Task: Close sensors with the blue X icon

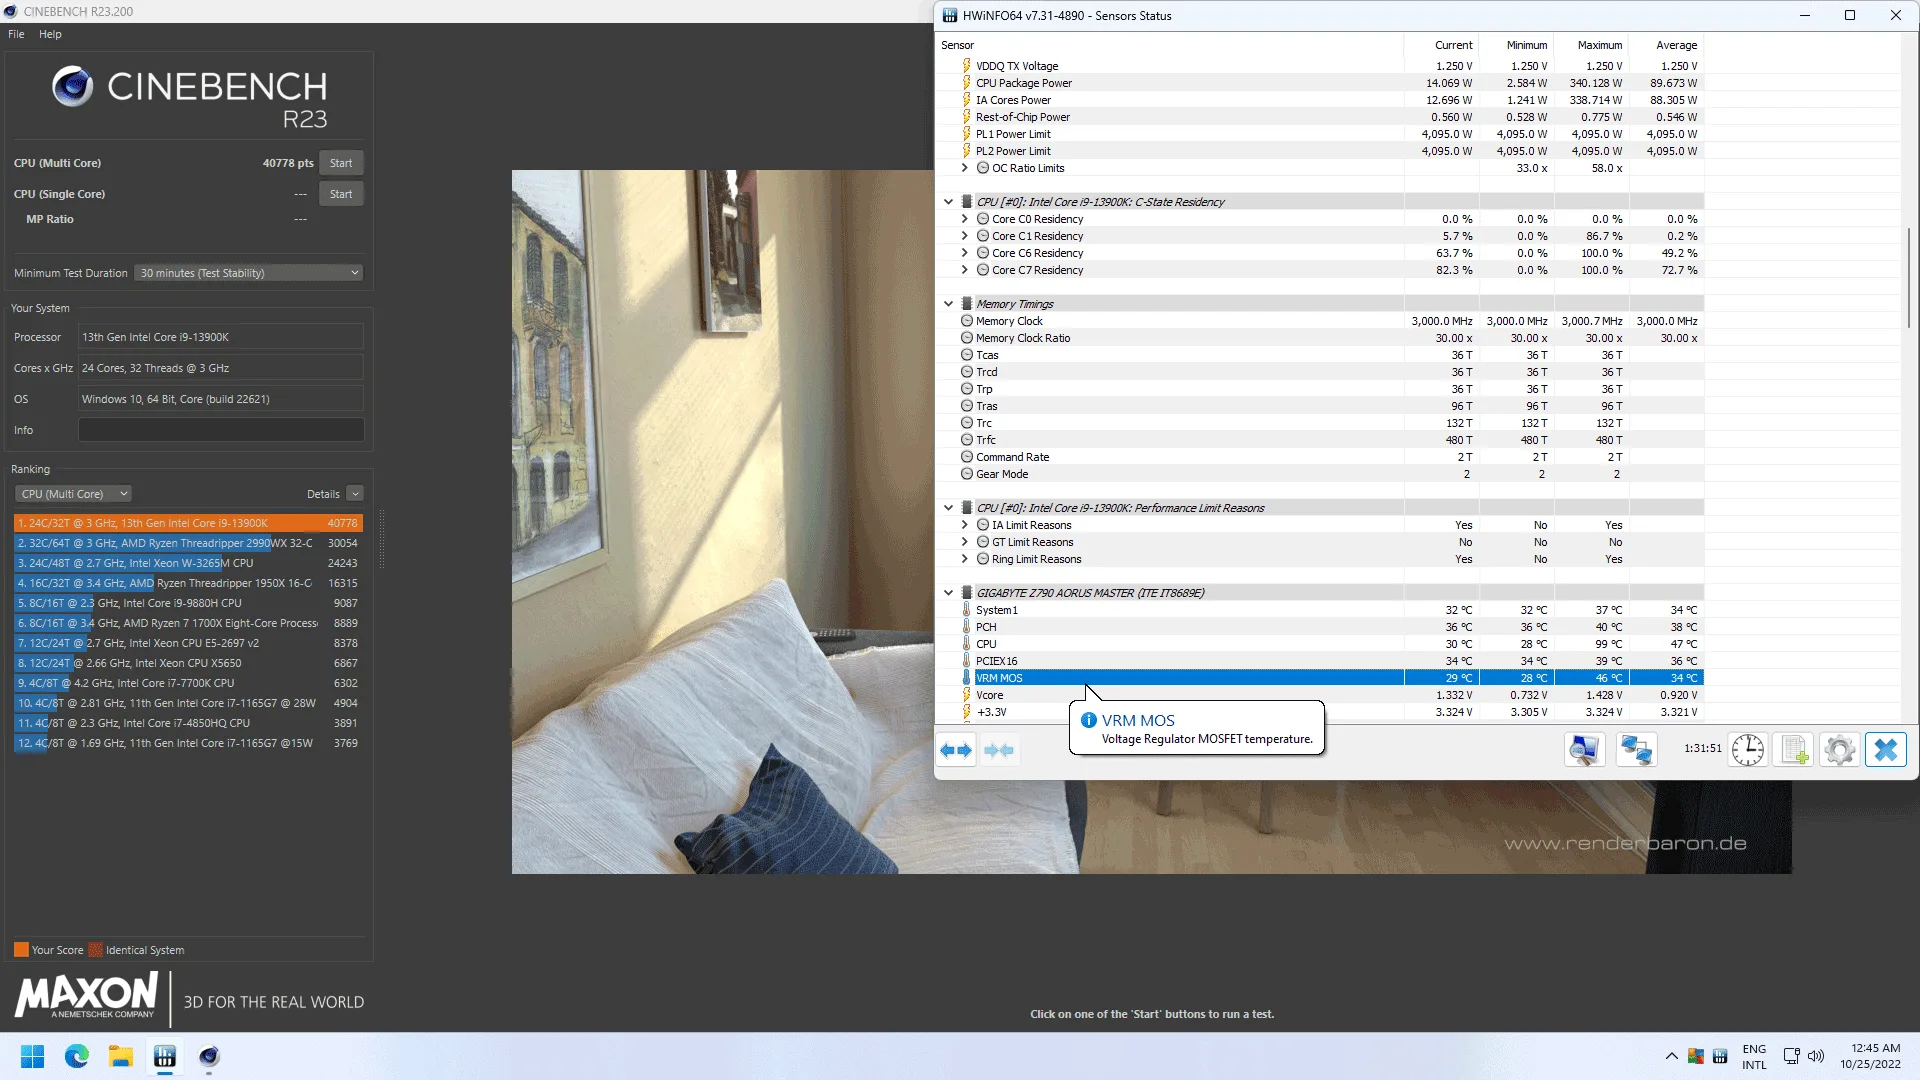Action: click(x=1886, y=750)
